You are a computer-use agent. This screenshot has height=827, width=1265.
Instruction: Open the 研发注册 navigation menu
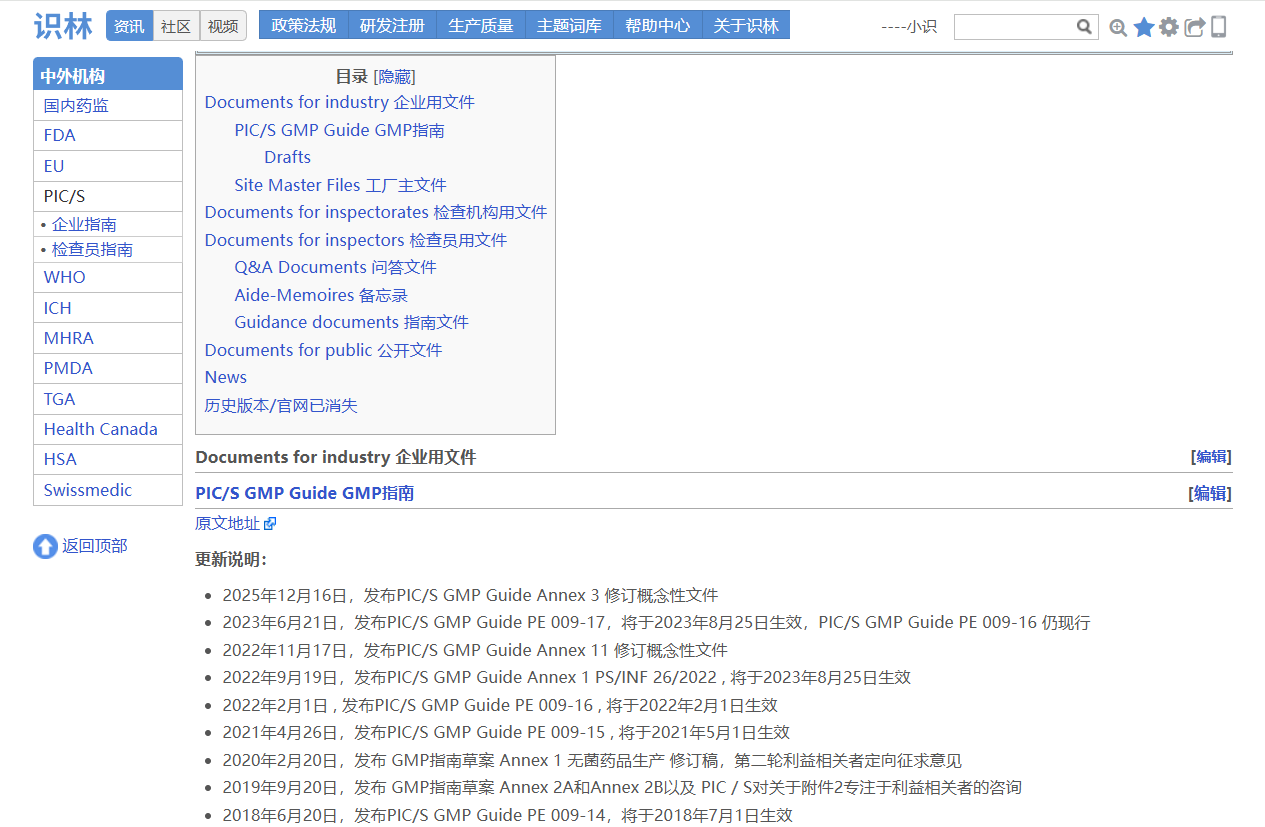392,26
